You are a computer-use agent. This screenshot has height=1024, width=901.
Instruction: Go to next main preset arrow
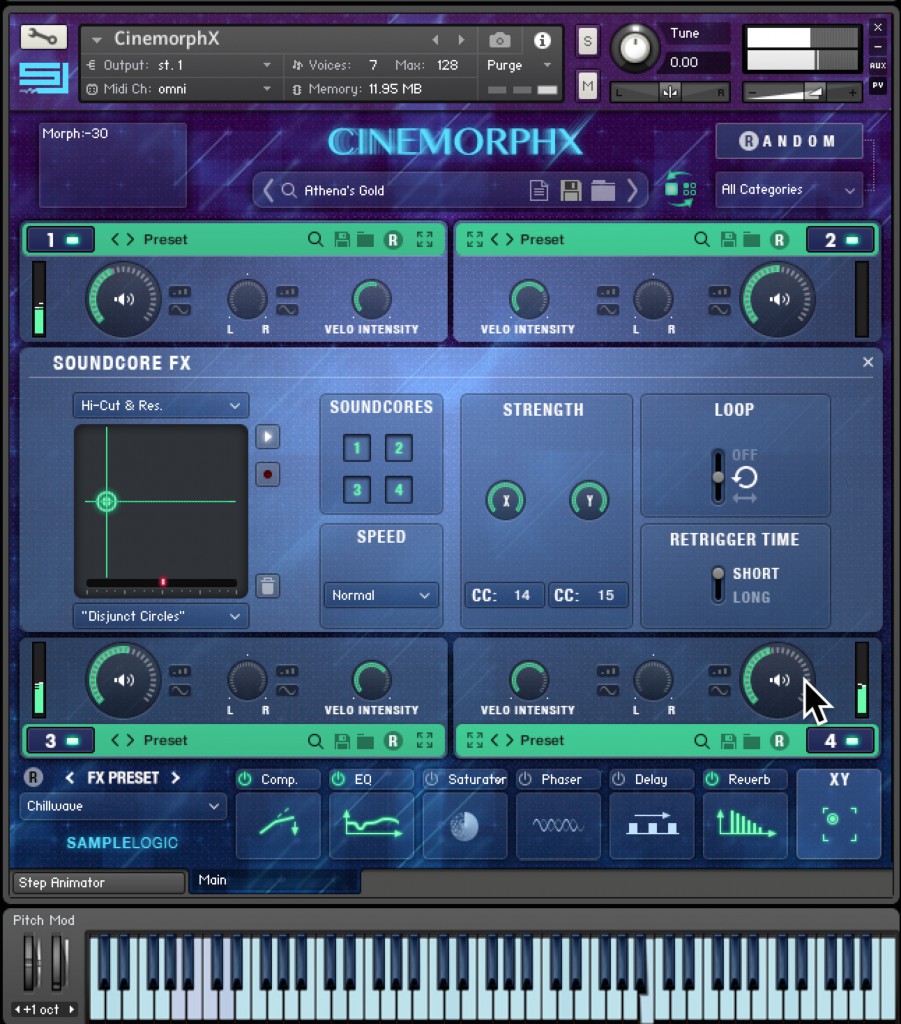pyautogui.click(x=632, y=191)
